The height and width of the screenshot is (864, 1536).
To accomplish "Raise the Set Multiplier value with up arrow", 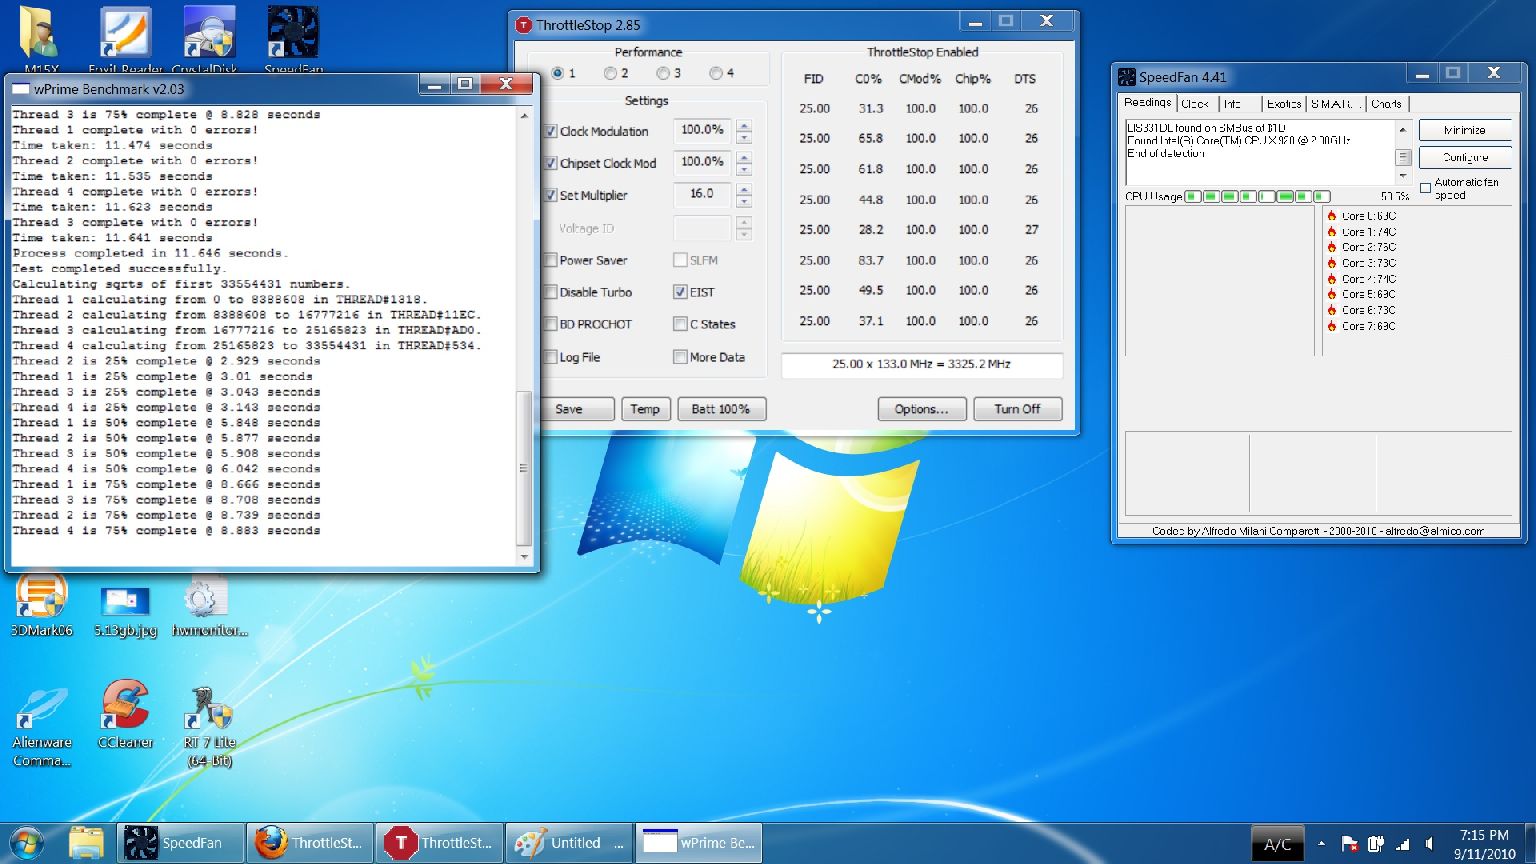I will point(744,189).
